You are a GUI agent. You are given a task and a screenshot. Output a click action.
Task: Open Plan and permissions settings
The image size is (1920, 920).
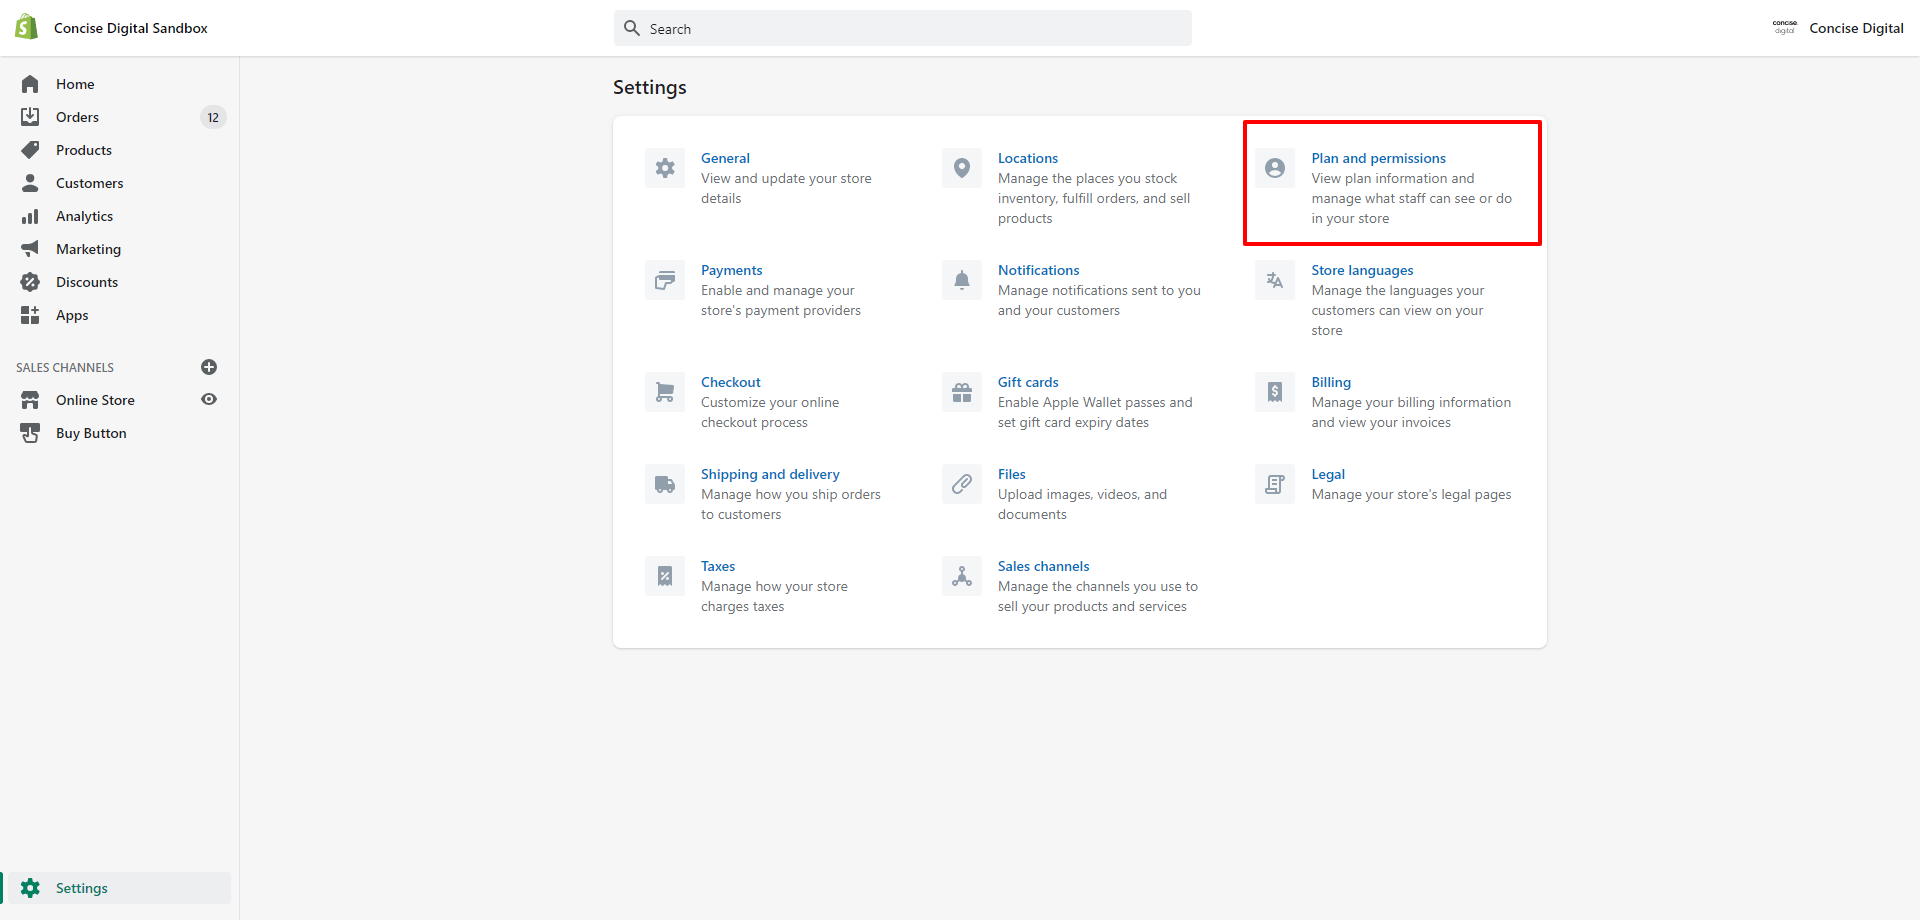tap(1378, 157)
